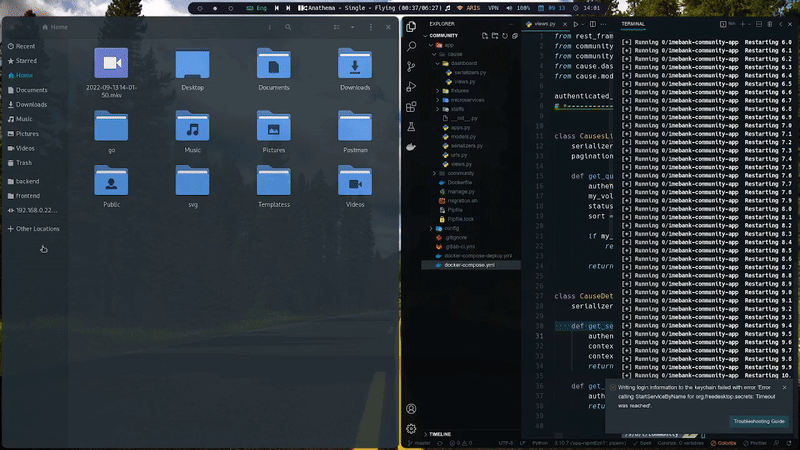Viewport: 800px width, 450px height.
Task: Open search in the Files window
Action: (288, 27)
